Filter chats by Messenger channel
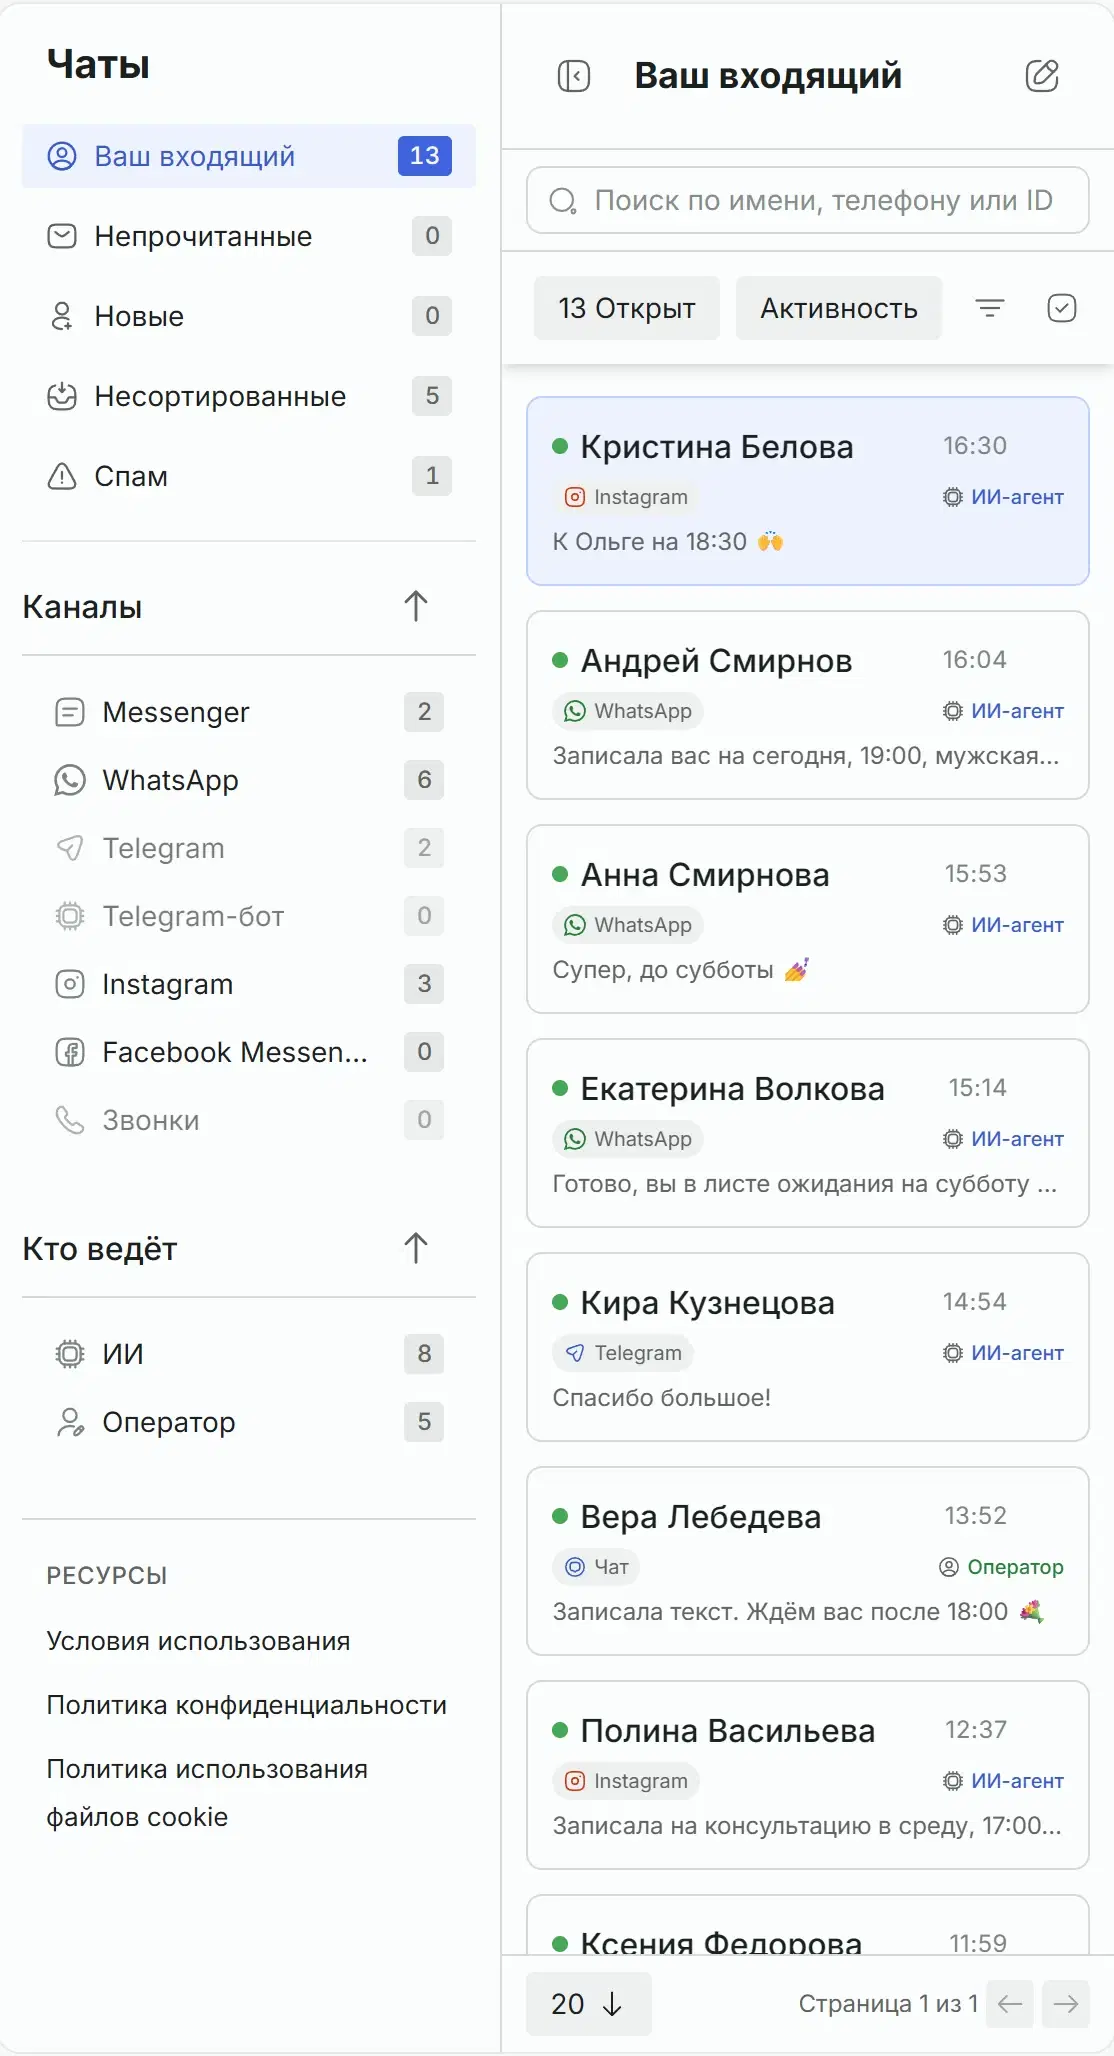The width and height of the screenshot is (1114, 2056). pyautogui.click(x=249, y=712)
